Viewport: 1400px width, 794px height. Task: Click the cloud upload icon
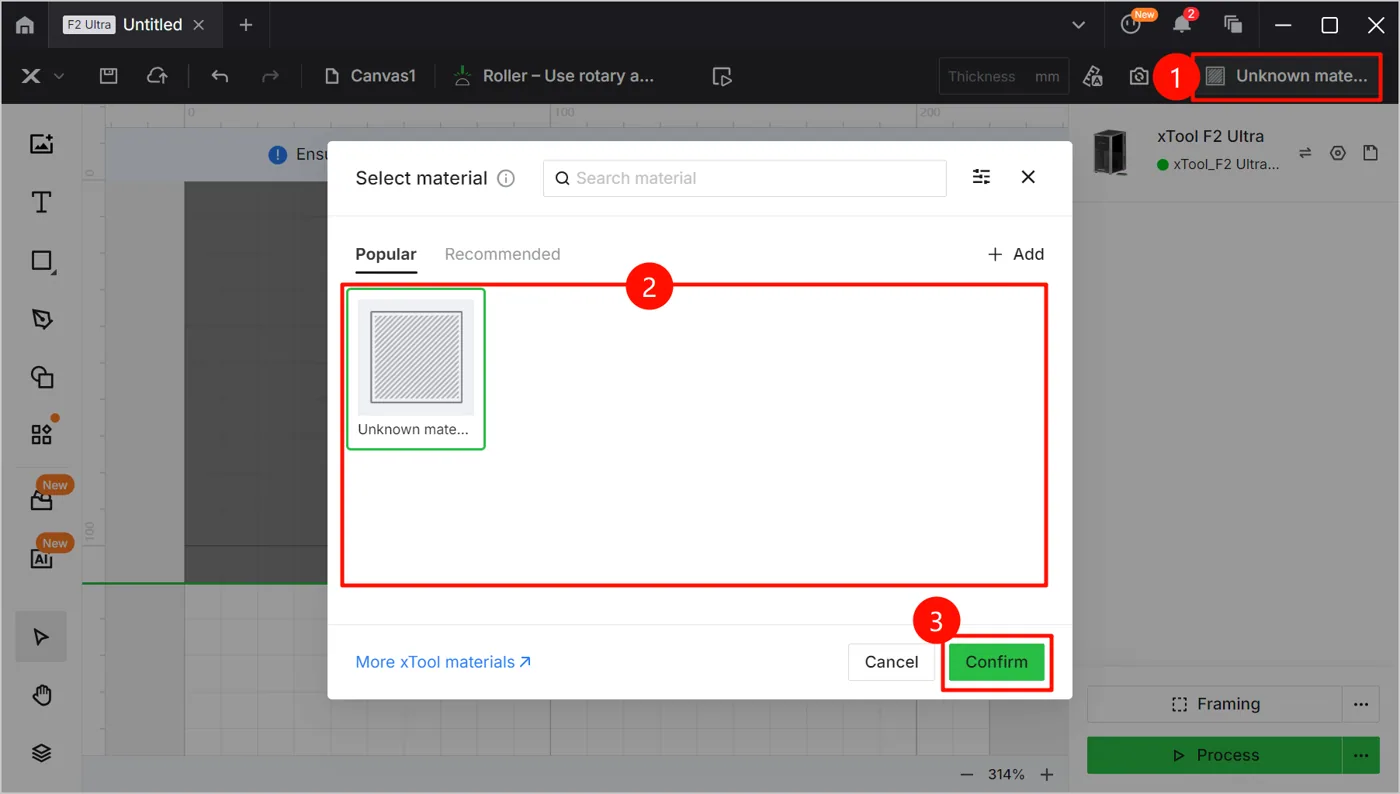tap(157, 76)
